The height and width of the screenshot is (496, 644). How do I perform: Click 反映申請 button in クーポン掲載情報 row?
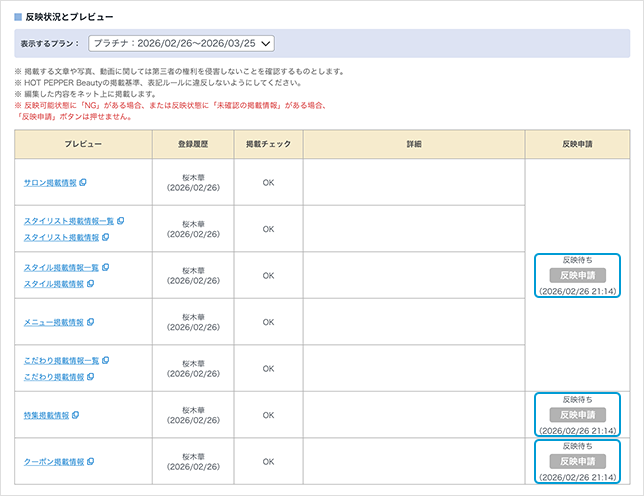pyautogui.click(x=577, y=462)
